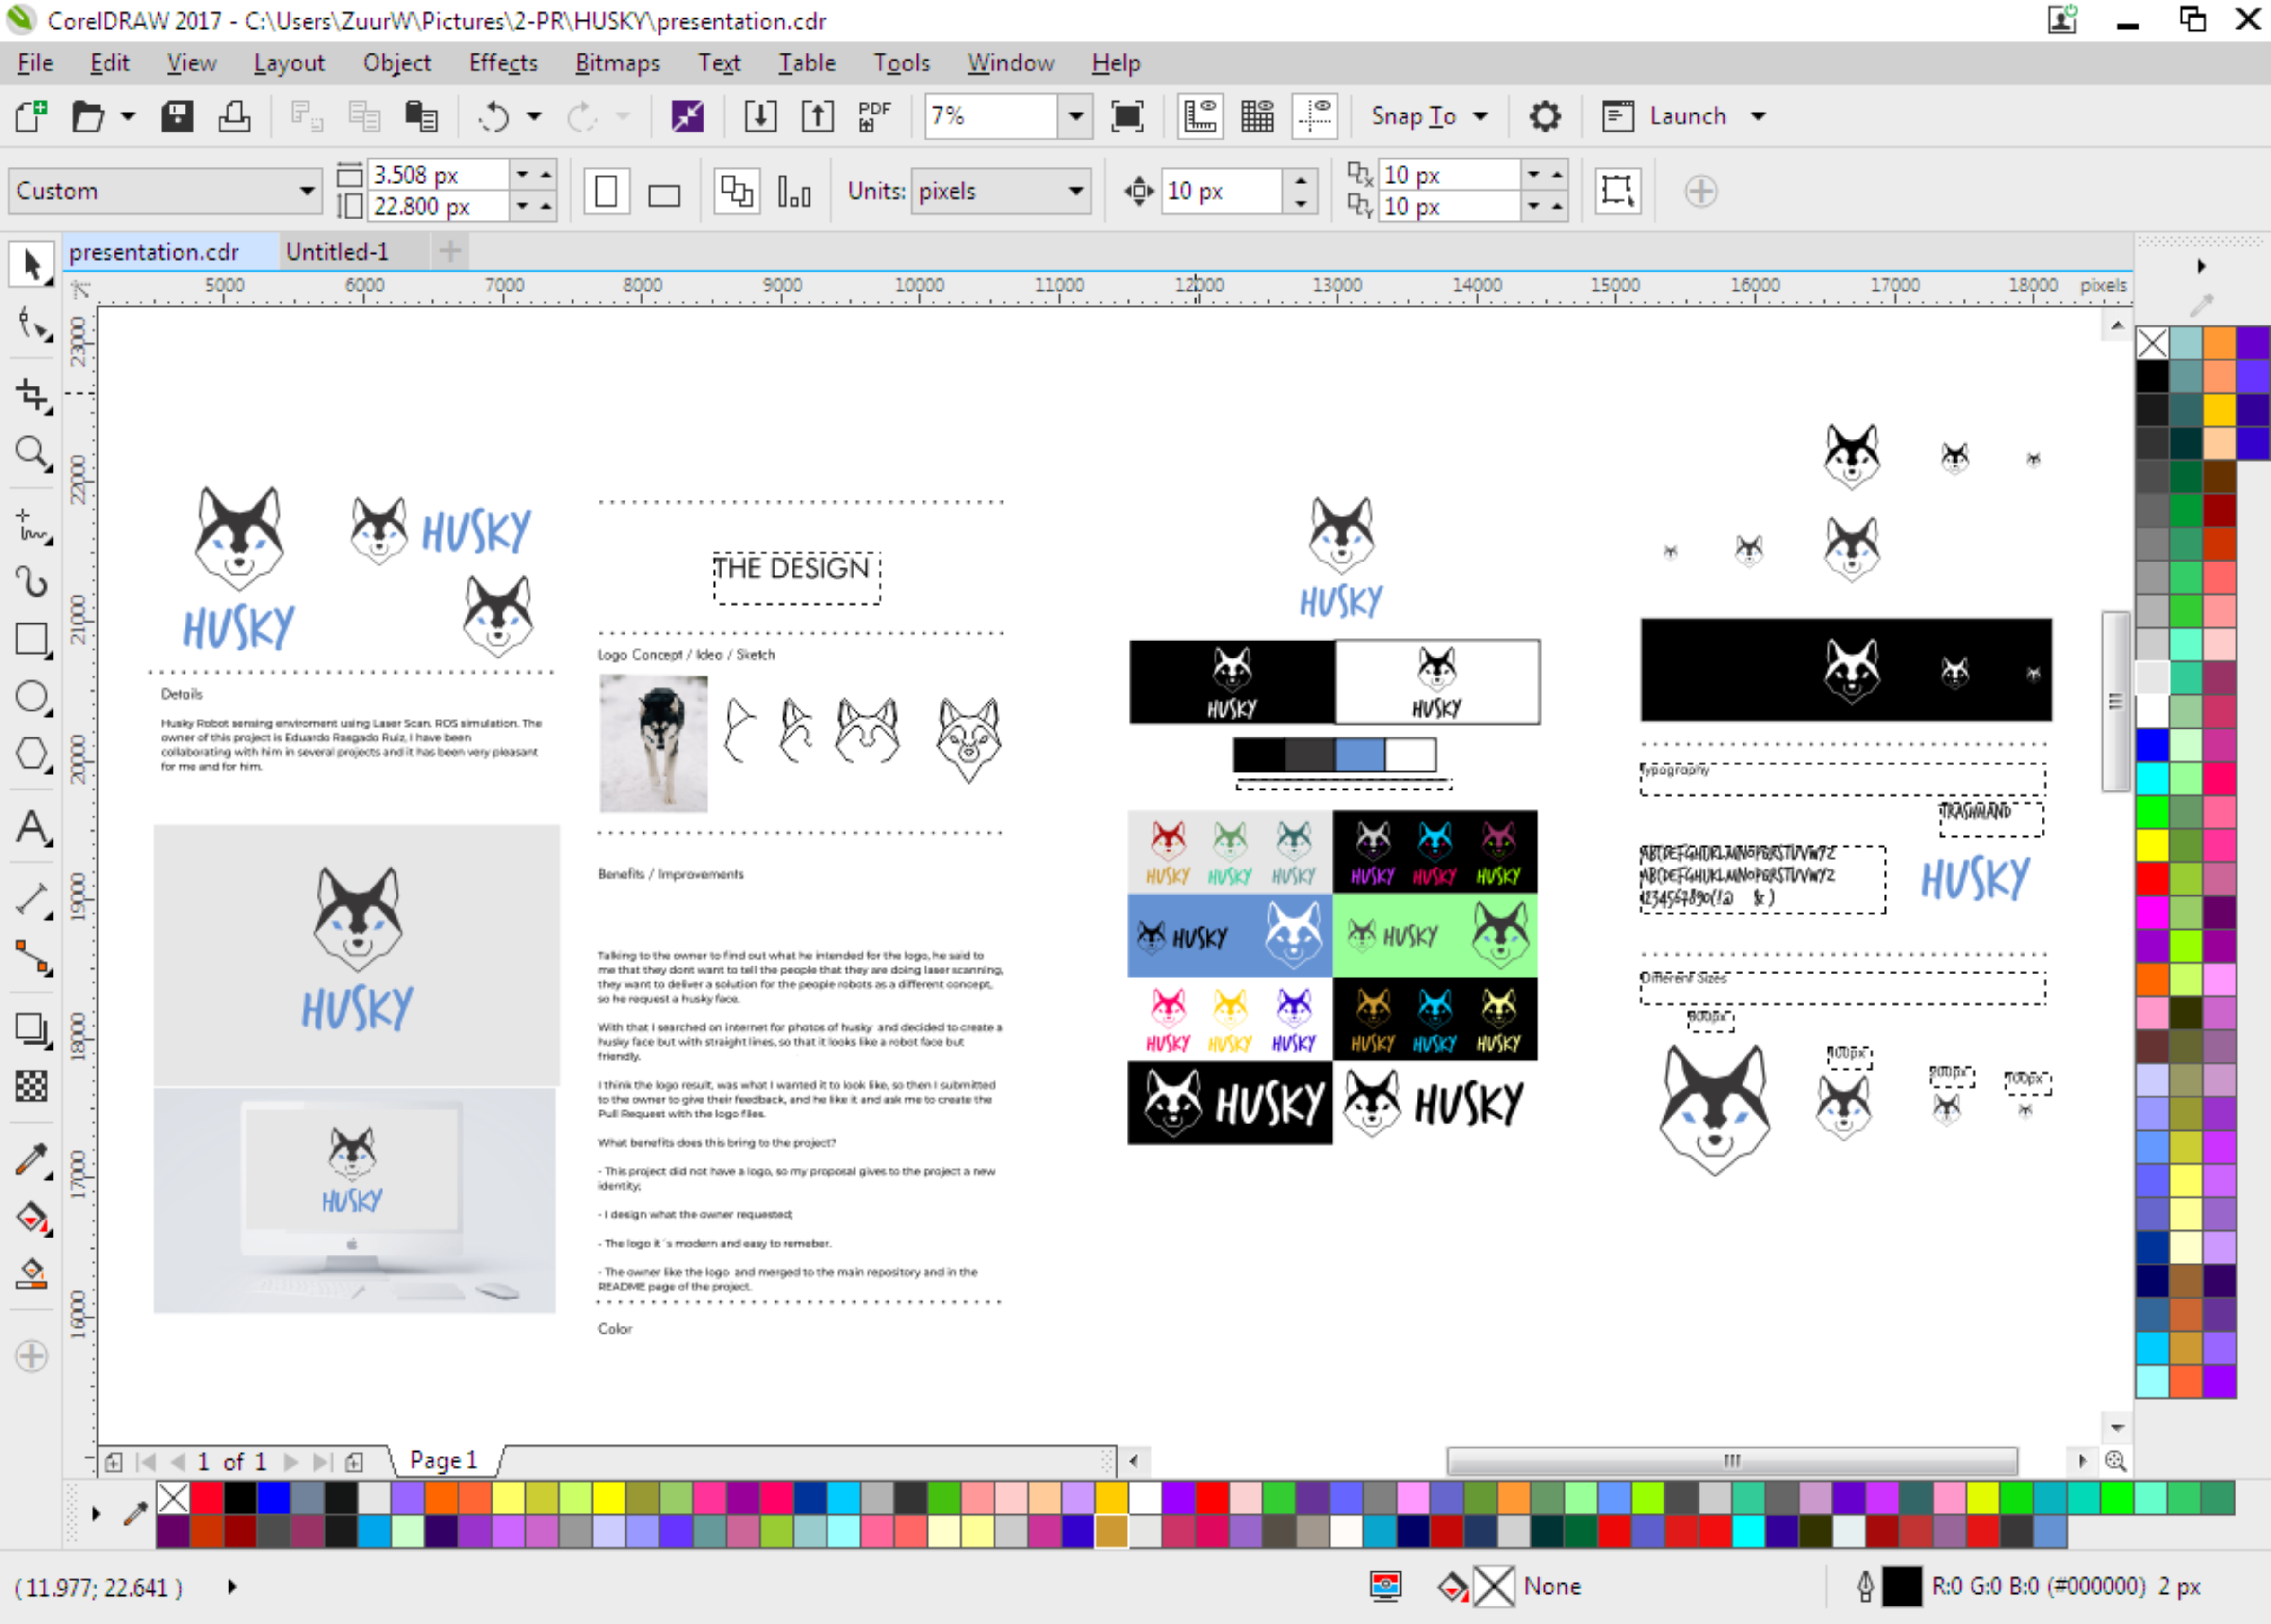The height and width of the screenshot is (1624, 2271).
Task: Open the Bitmaps menu
Action: point(617,63)
